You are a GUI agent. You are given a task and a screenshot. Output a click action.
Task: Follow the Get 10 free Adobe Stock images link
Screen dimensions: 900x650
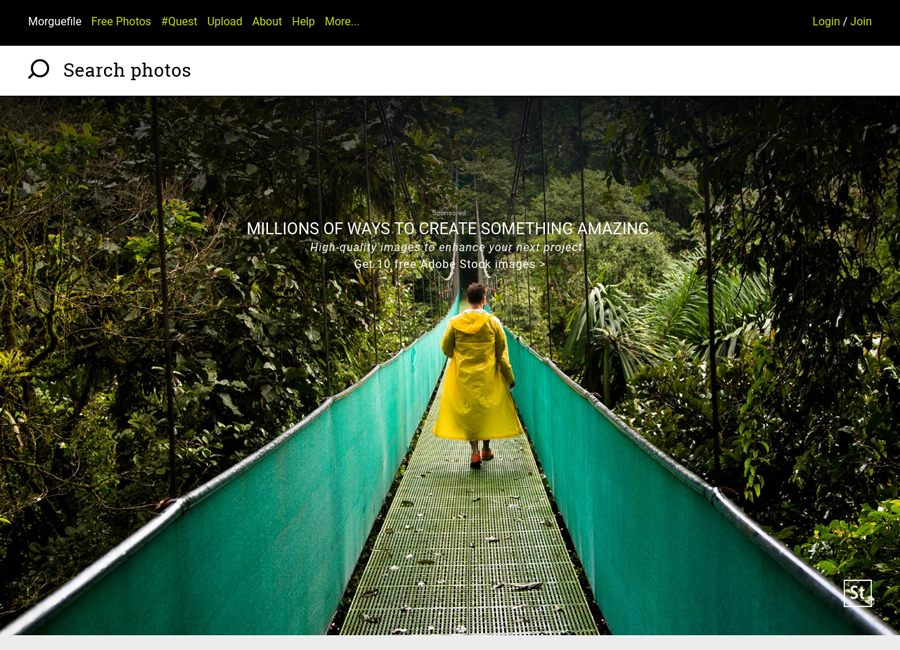coord(449,264)
